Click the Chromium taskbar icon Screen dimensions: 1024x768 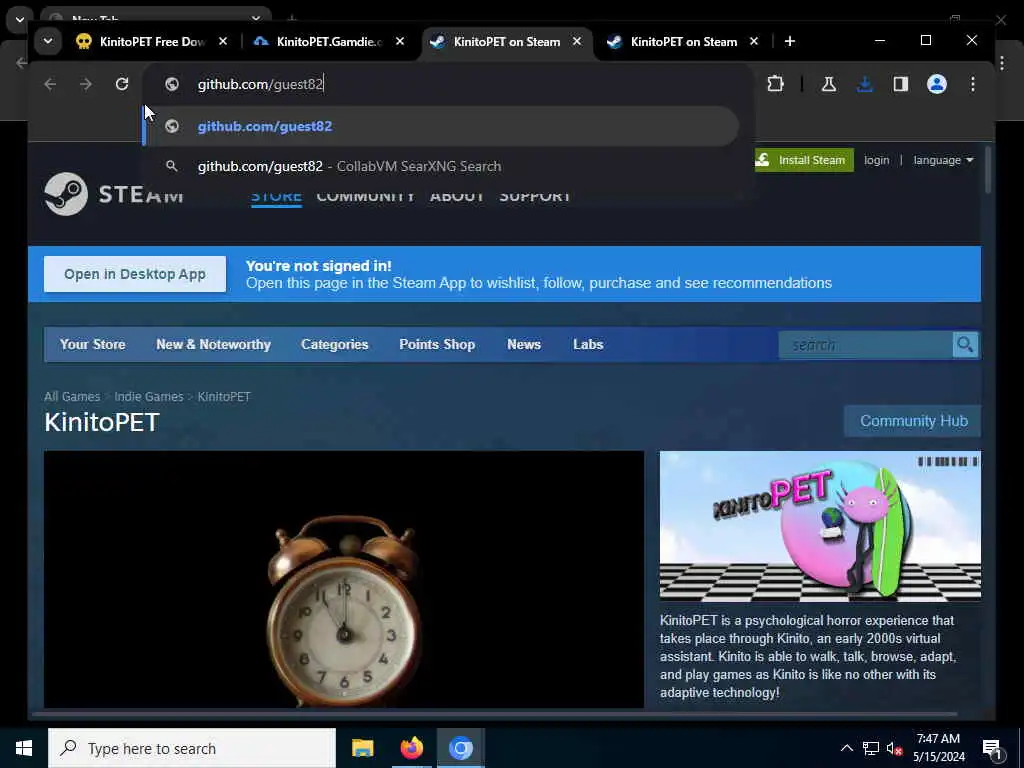(460, 748)
